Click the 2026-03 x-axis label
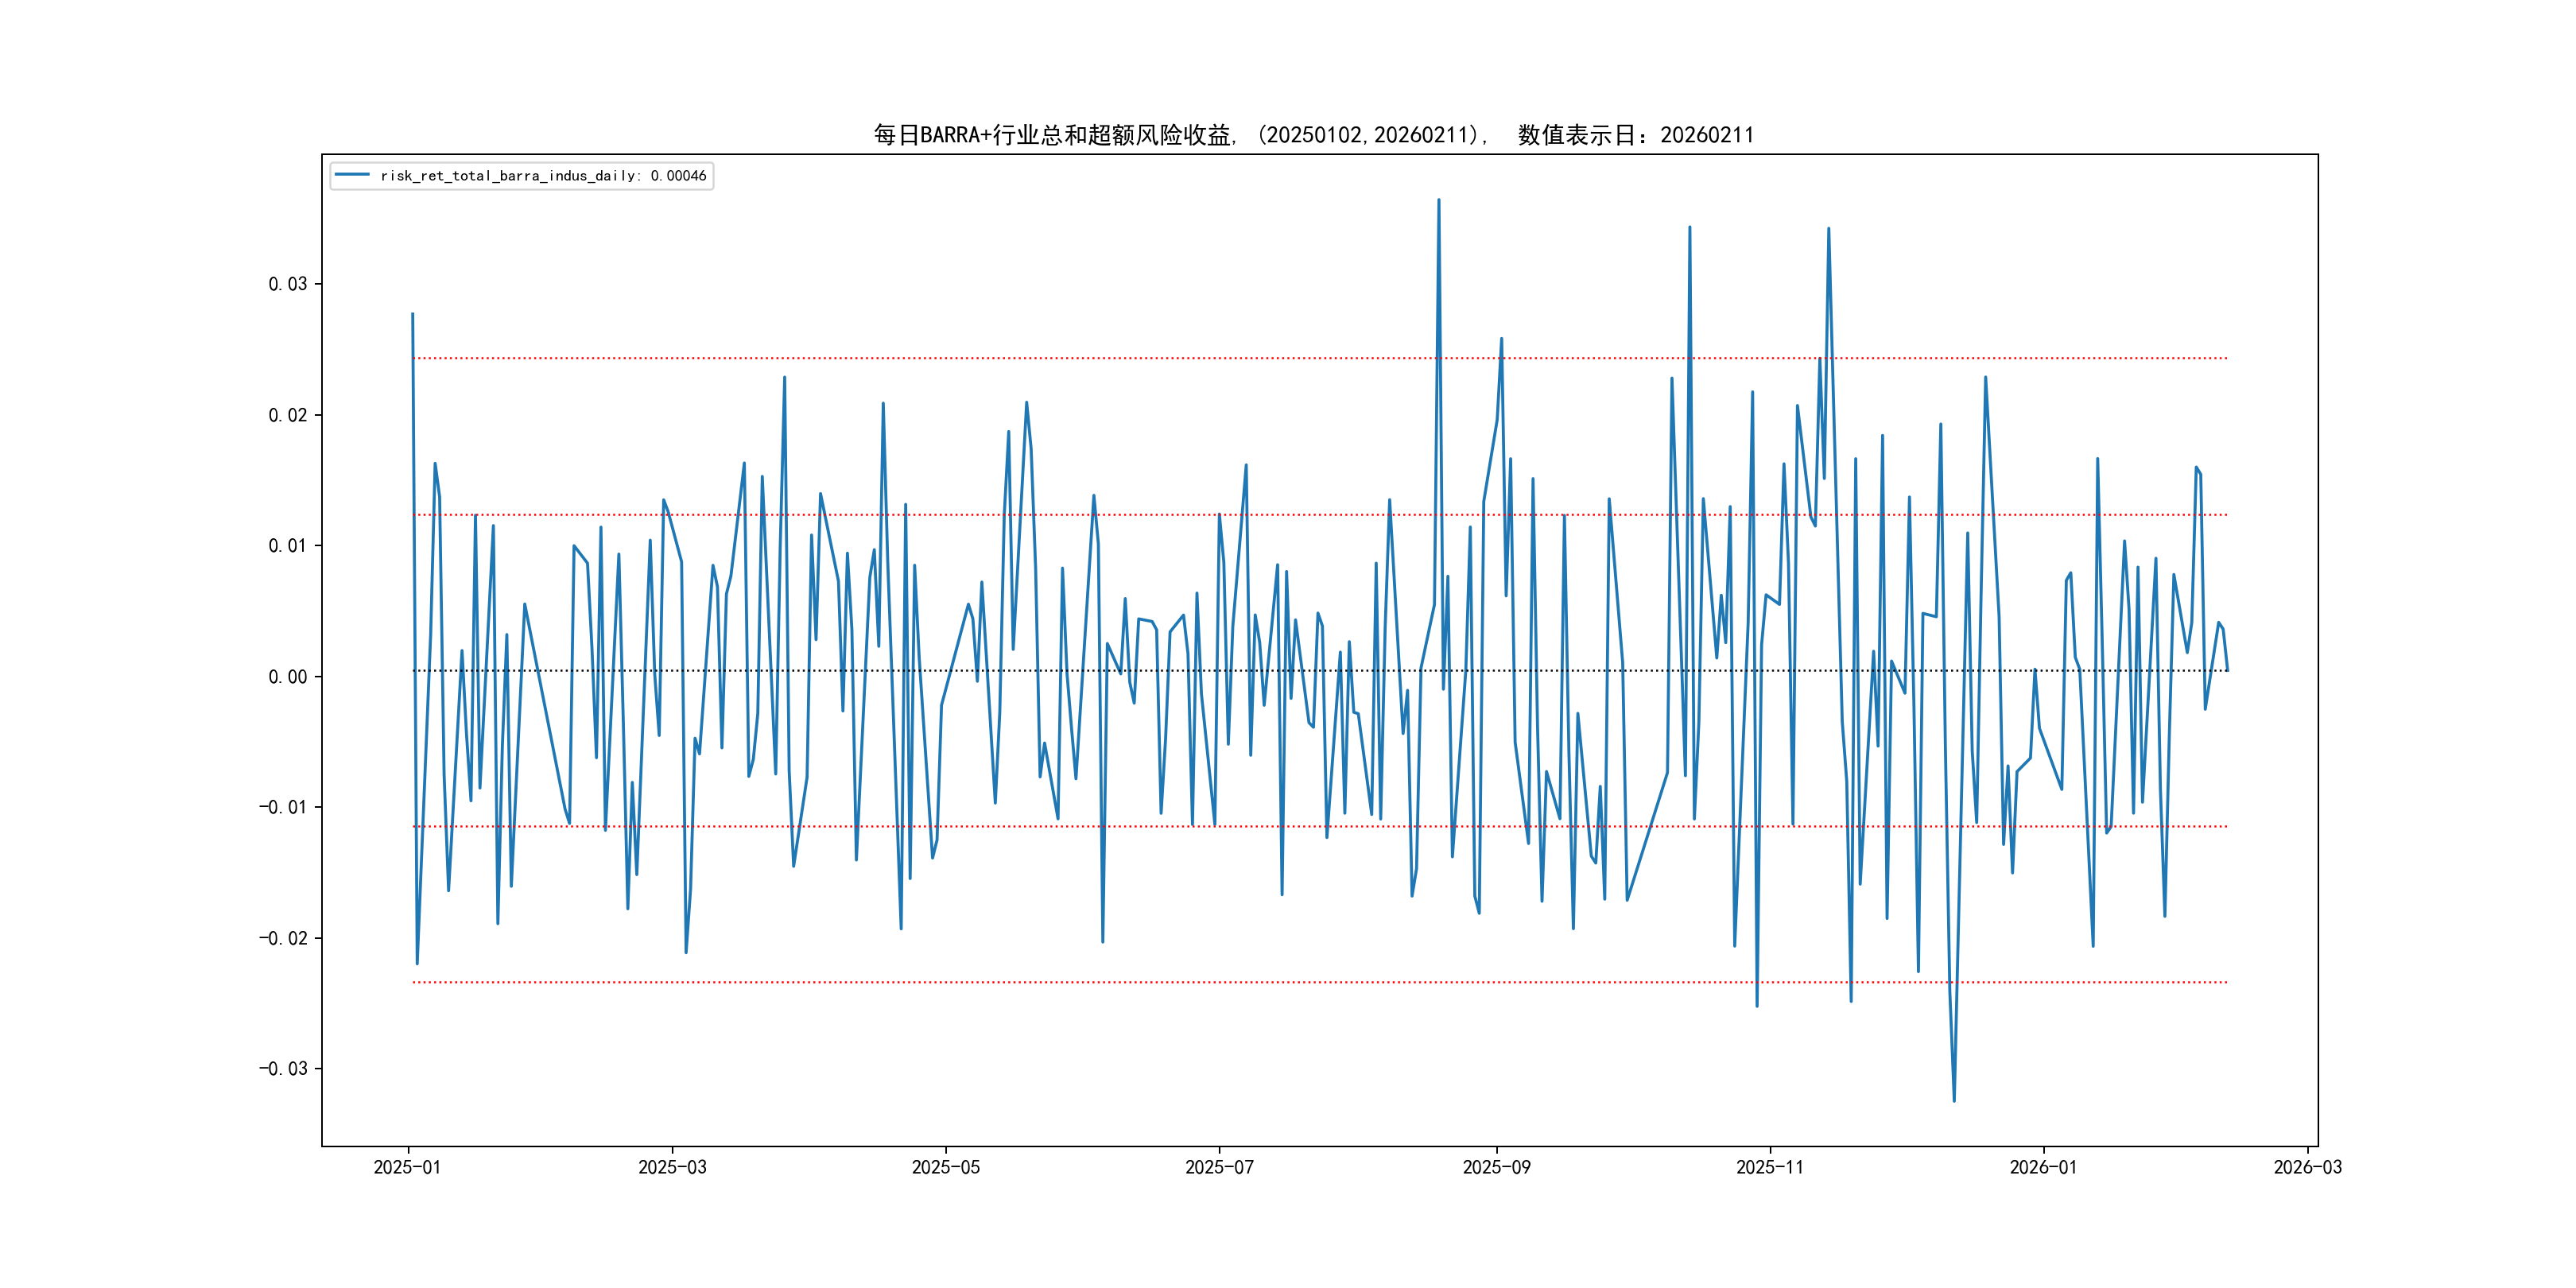 [x=2307, y=1167]
